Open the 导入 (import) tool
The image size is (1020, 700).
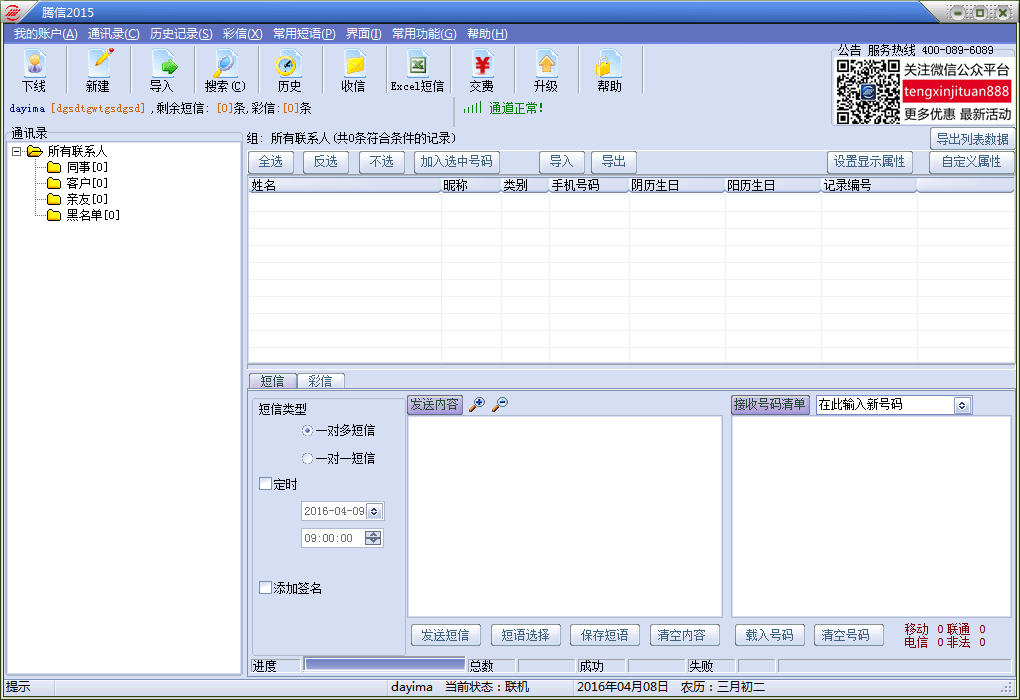(x=162, y=69)
